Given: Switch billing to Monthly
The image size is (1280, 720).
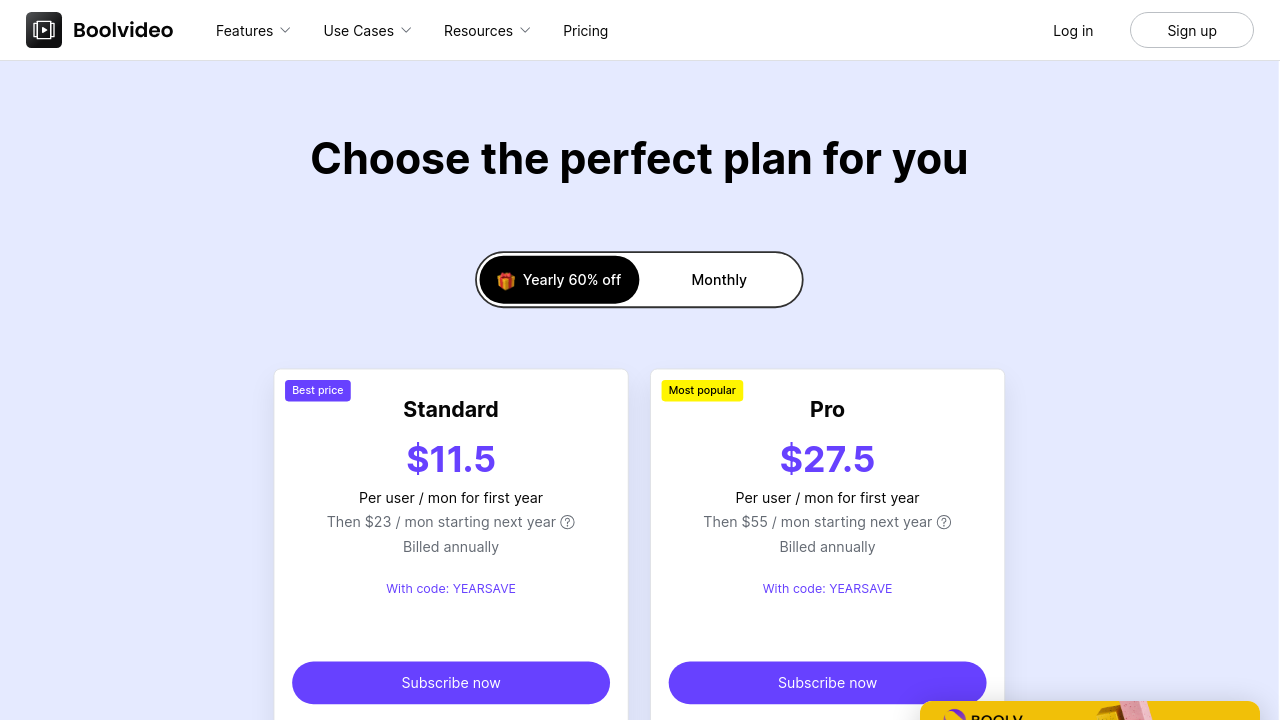Looking at the screenshot, I should 719,280.
